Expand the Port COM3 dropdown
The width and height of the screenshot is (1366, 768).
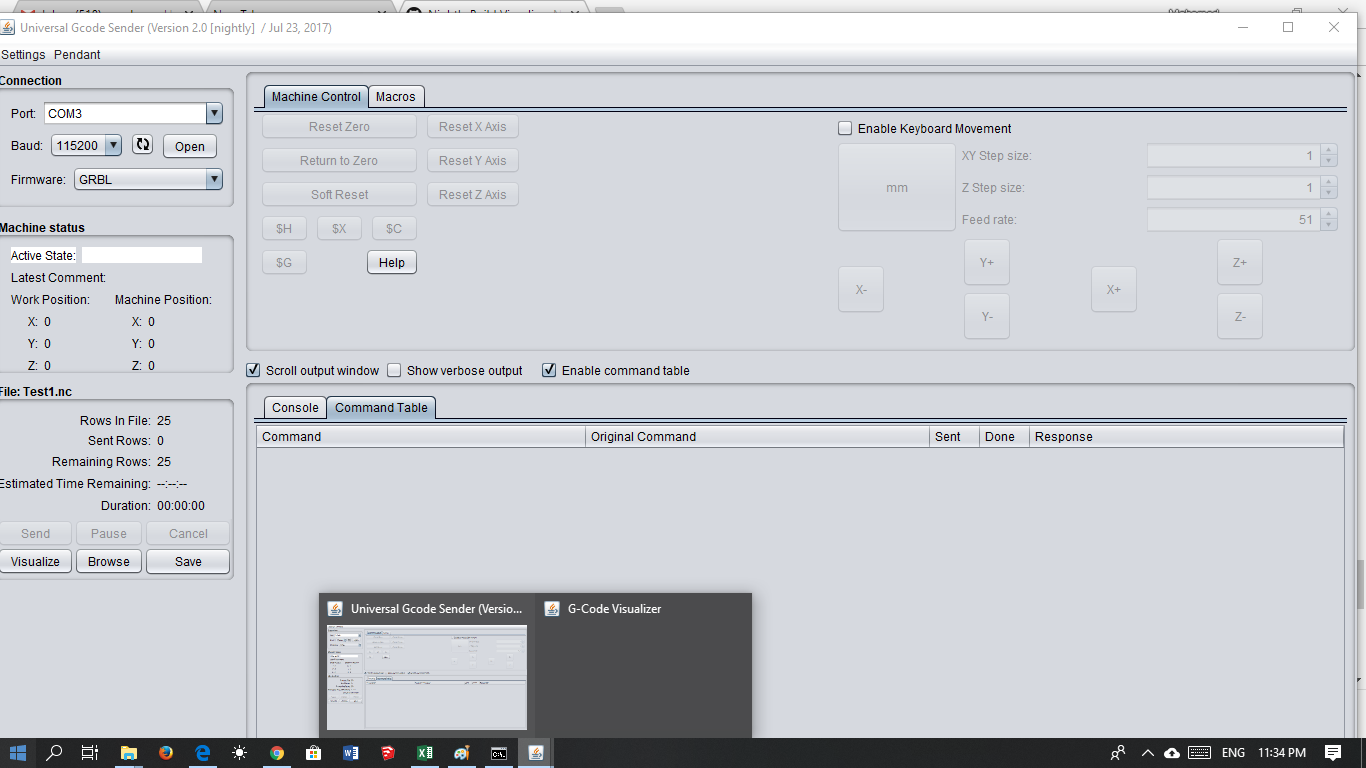click(214, 113)
